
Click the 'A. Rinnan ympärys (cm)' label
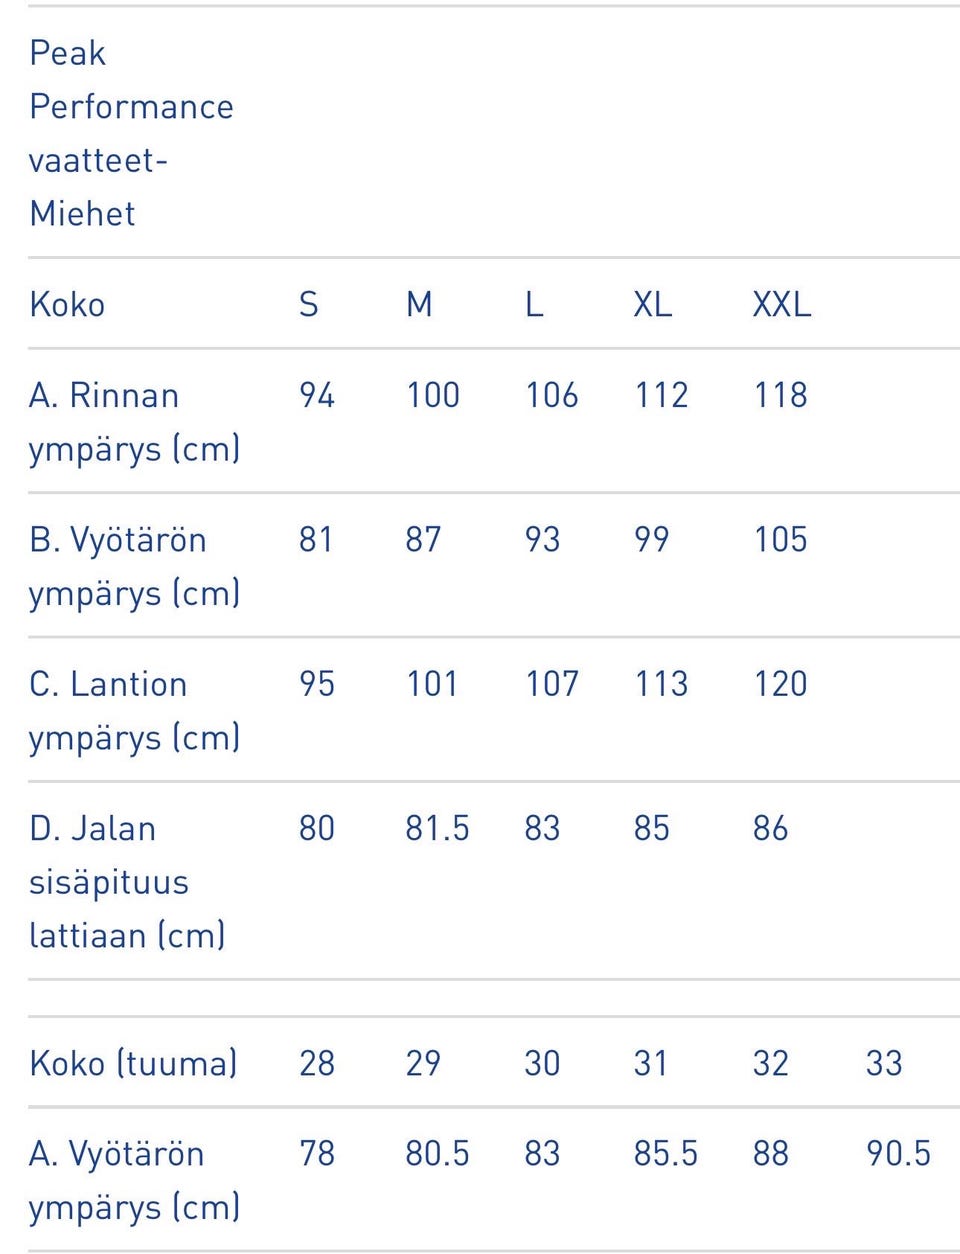134,422
